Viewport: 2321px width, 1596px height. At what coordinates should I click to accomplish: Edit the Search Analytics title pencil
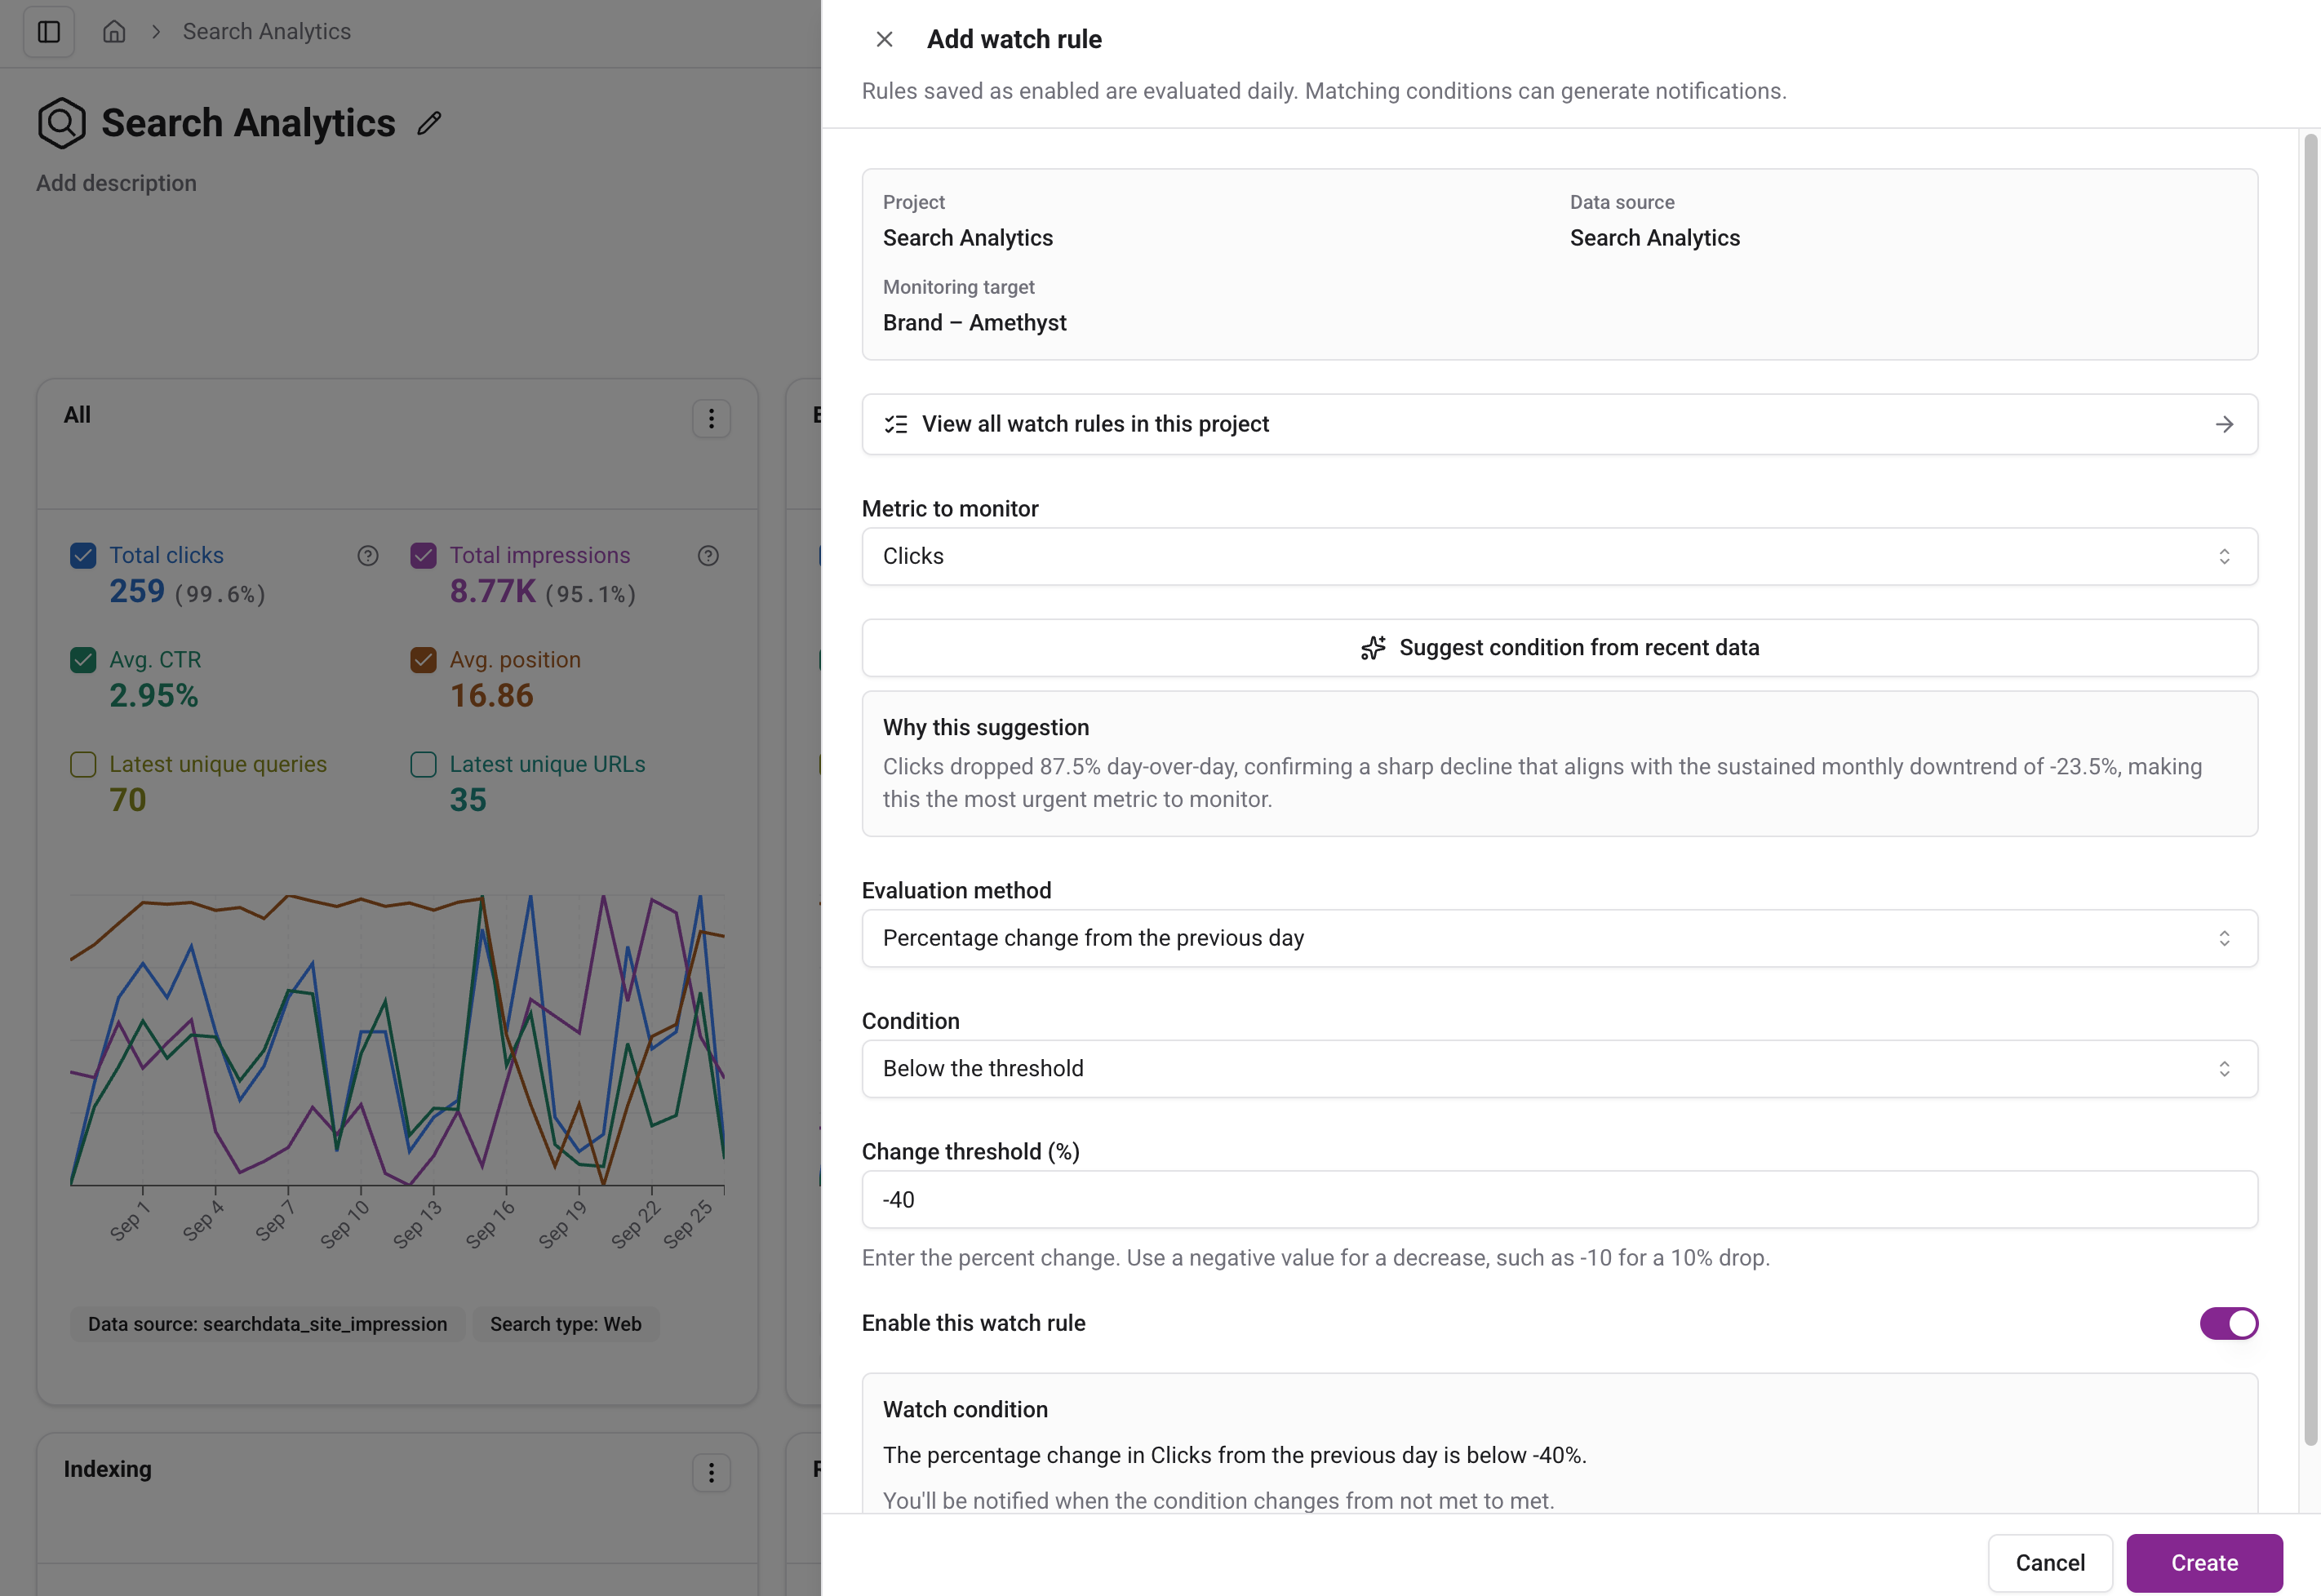pos(429,123)
